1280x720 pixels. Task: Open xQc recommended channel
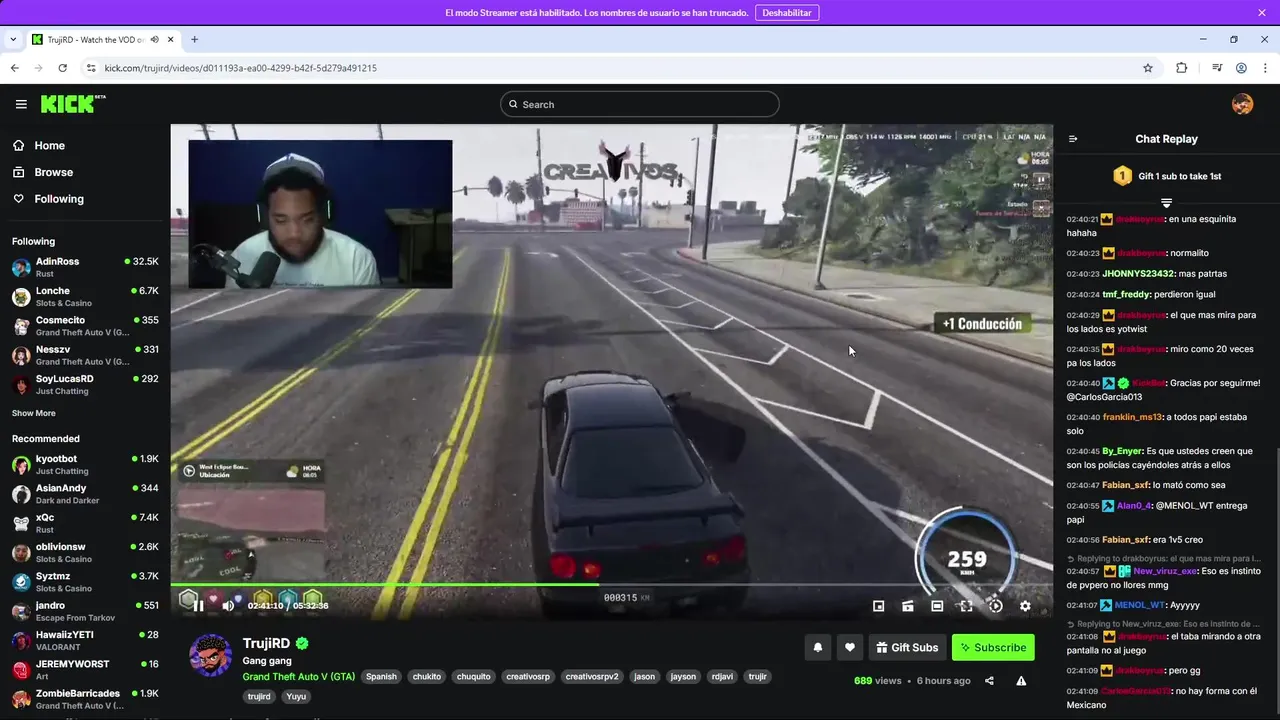[x=85, y=523]
